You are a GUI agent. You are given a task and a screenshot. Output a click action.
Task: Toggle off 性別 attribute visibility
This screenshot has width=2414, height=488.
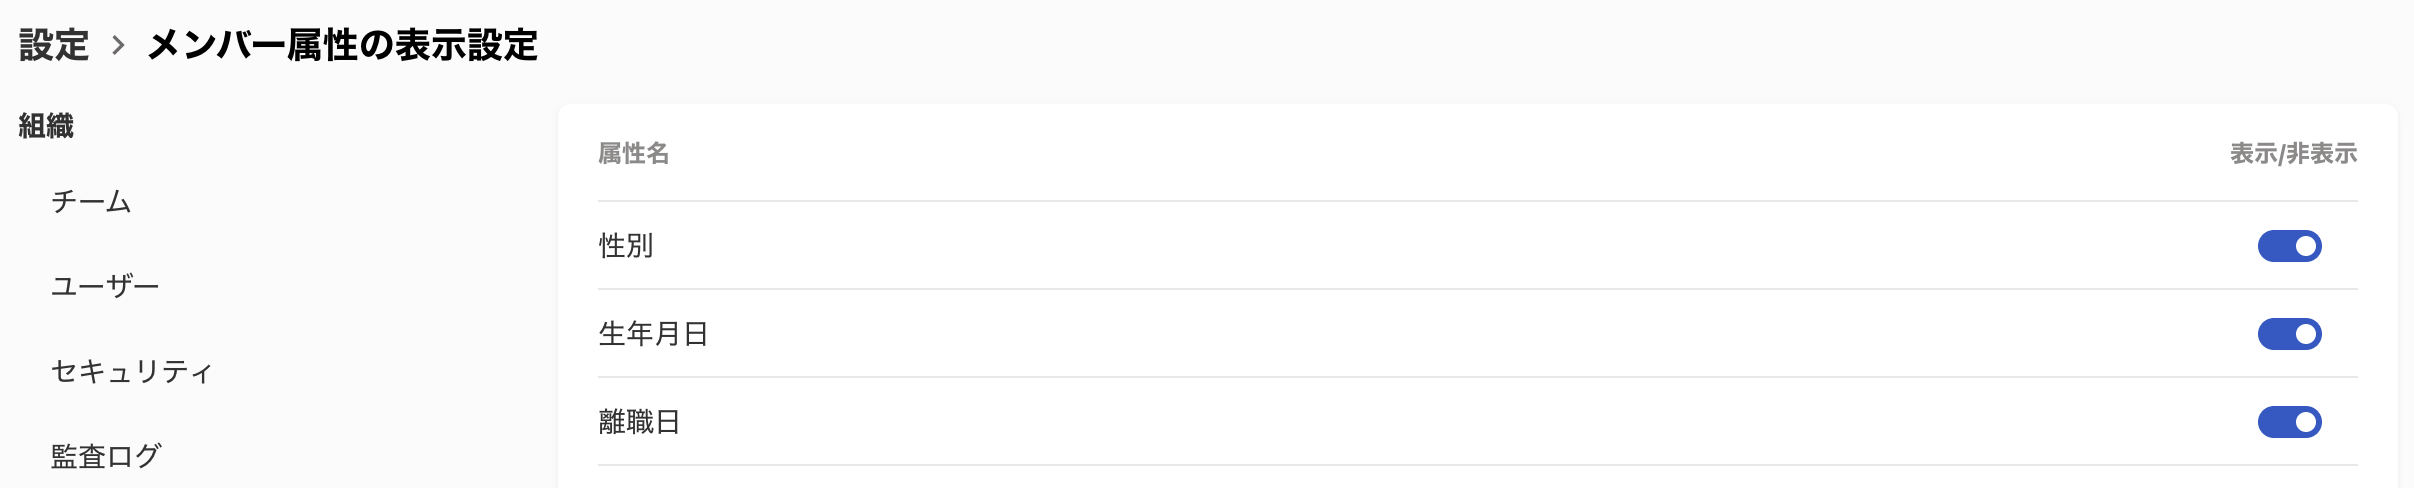tap(2289, 246)
